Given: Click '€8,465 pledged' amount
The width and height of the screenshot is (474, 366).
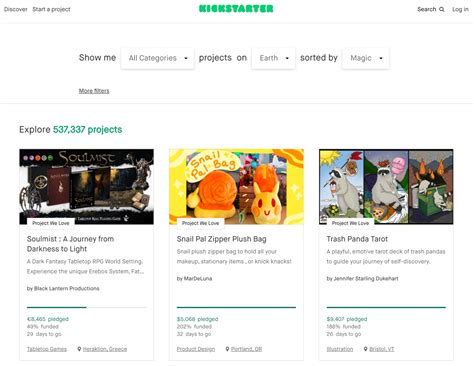Looking at the screenshot, I should [48, 319].
